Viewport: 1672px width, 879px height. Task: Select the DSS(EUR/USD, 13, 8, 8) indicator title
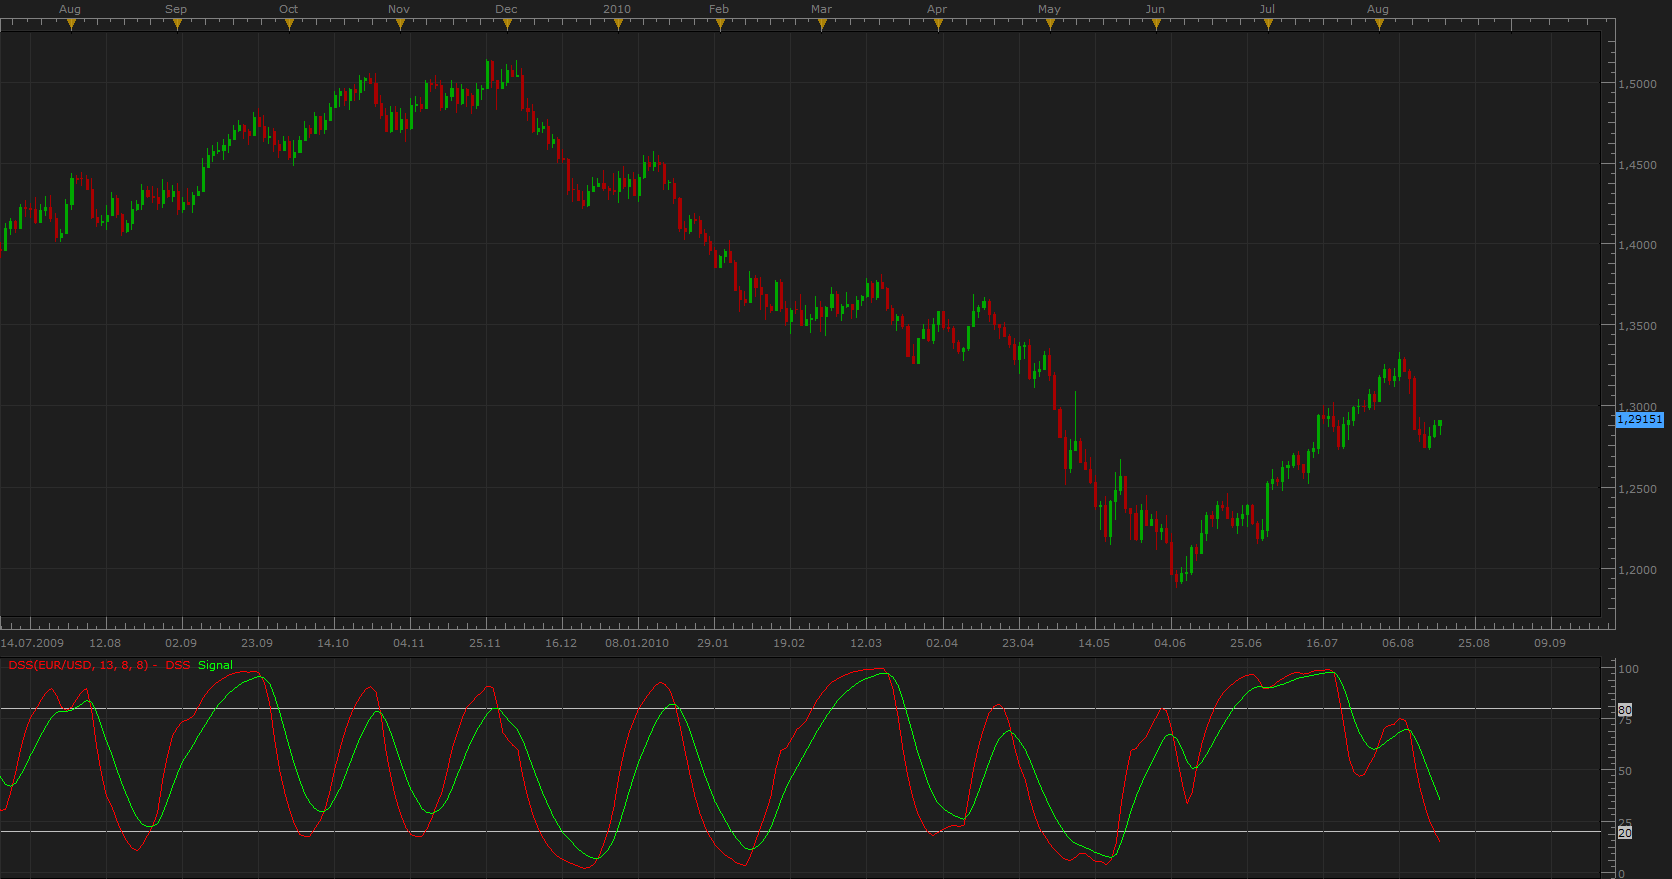pyautogui.click(x=78, y=665)
